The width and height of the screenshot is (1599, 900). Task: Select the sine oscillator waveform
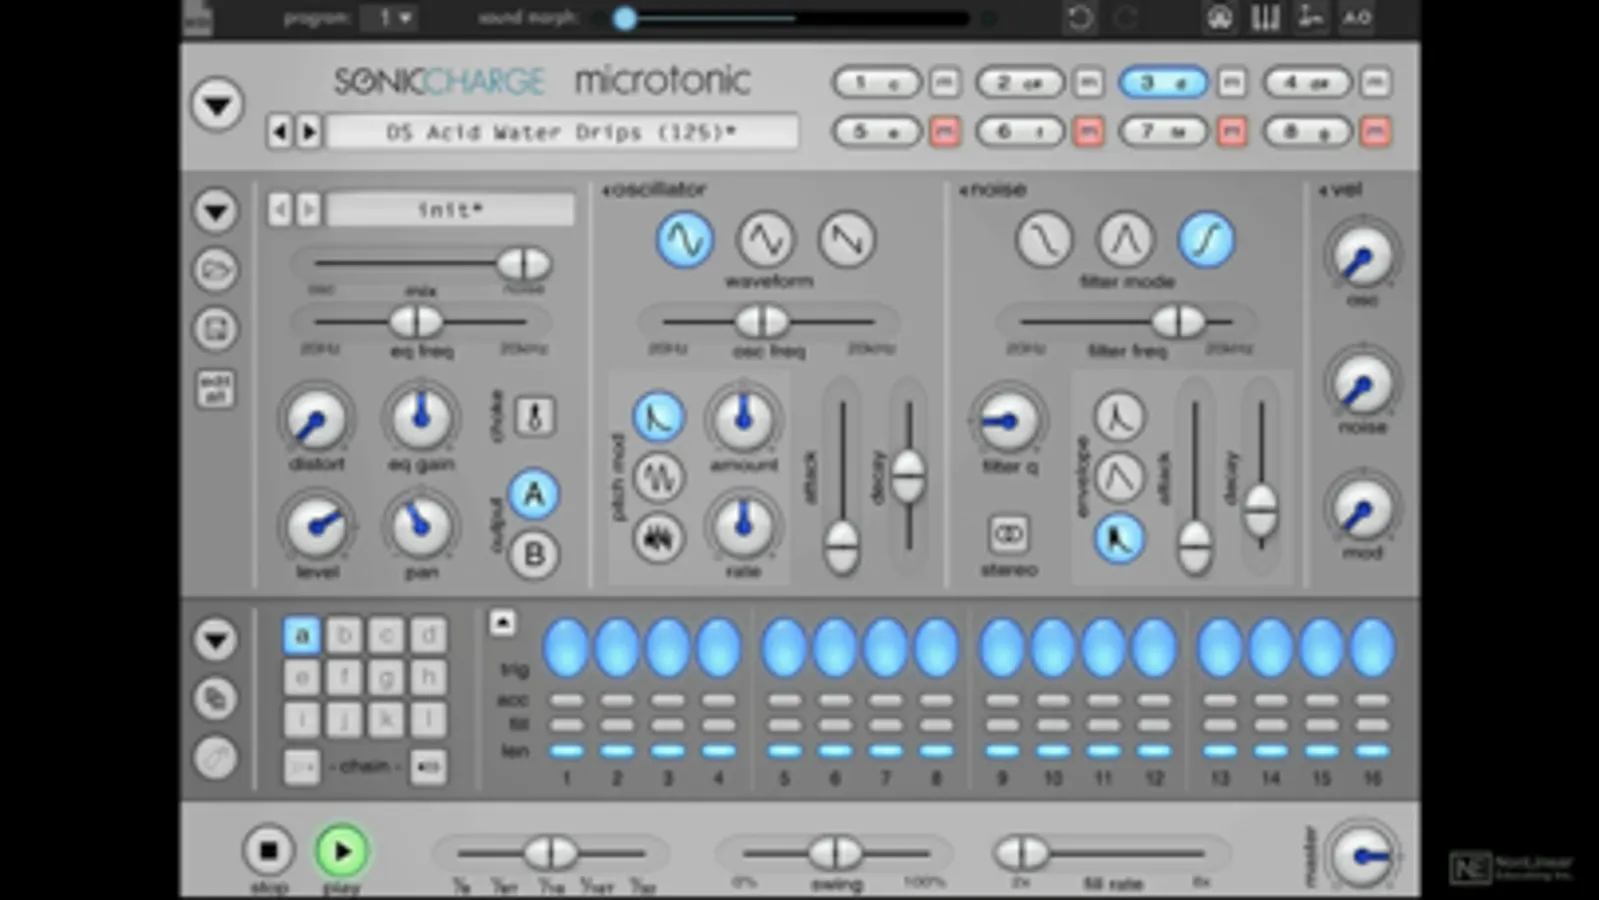pos(685,240)
